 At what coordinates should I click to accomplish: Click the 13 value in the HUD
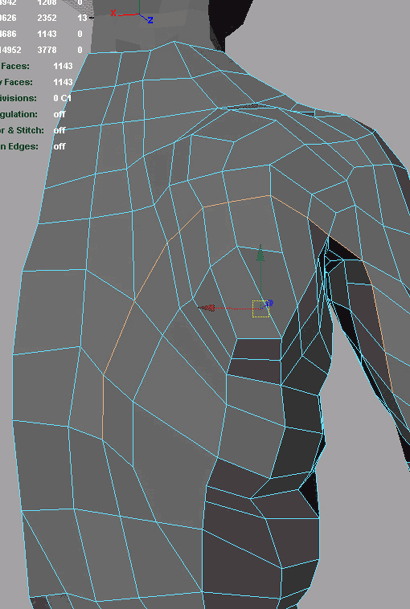[82, 18]
